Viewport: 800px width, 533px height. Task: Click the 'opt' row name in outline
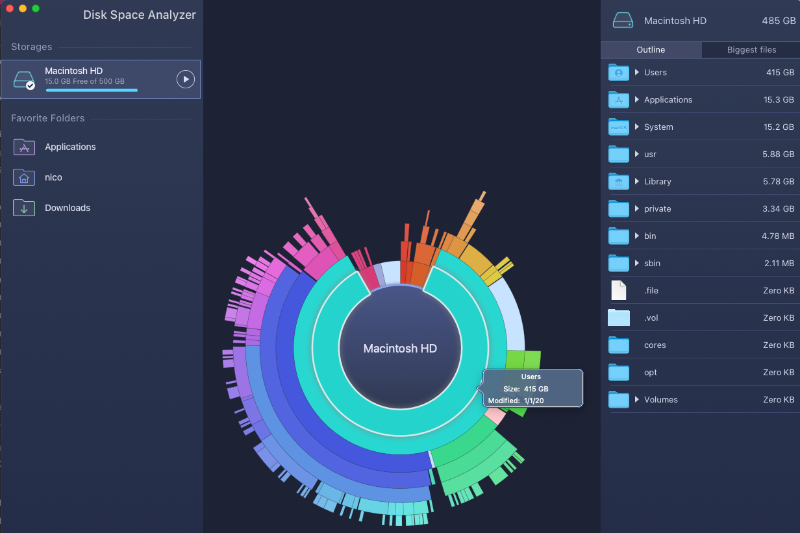[650, 373]
